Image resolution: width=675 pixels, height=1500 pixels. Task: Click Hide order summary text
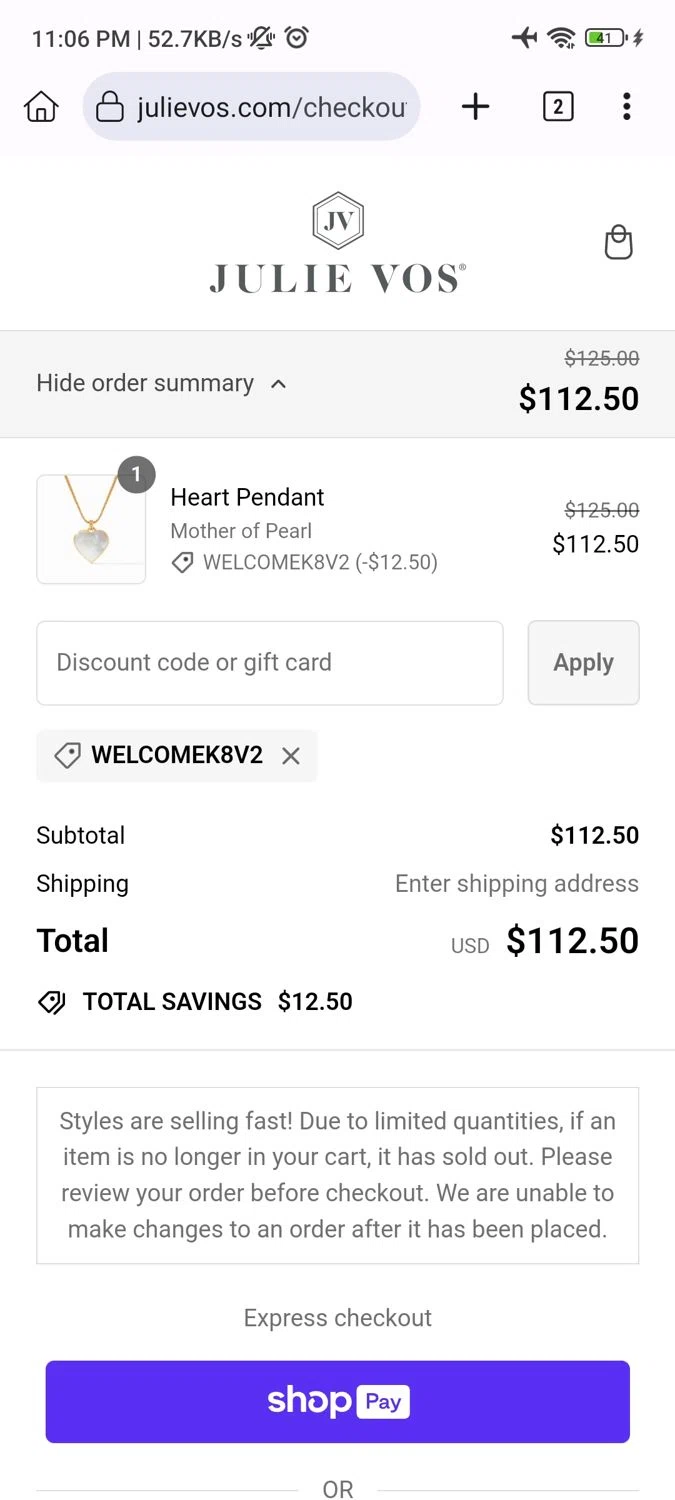(x=145, y=384)
